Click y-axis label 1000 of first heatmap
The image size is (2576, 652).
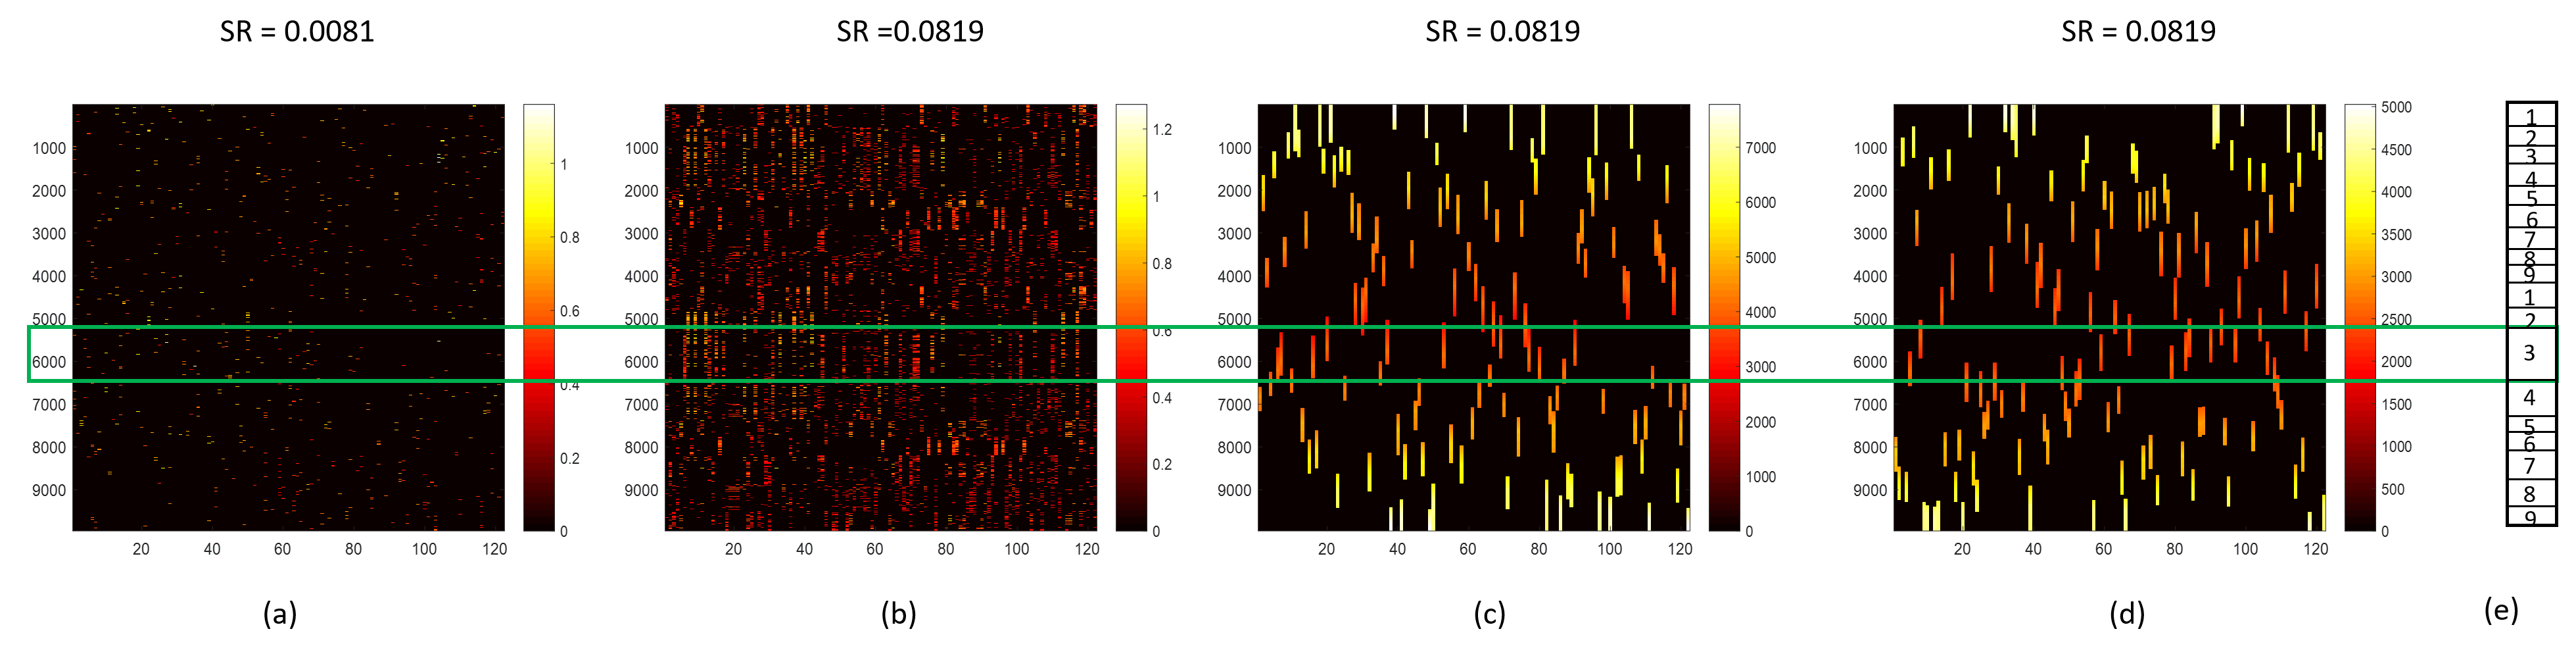pos(49,148)
